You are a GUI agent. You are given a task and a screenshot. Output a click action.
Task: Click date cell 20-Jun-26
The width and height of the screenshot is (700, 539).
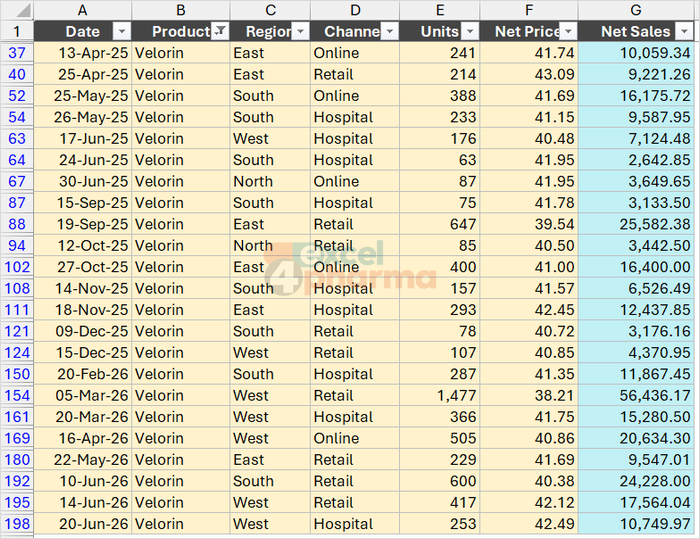pyautogui.click(x=83, y=524)
